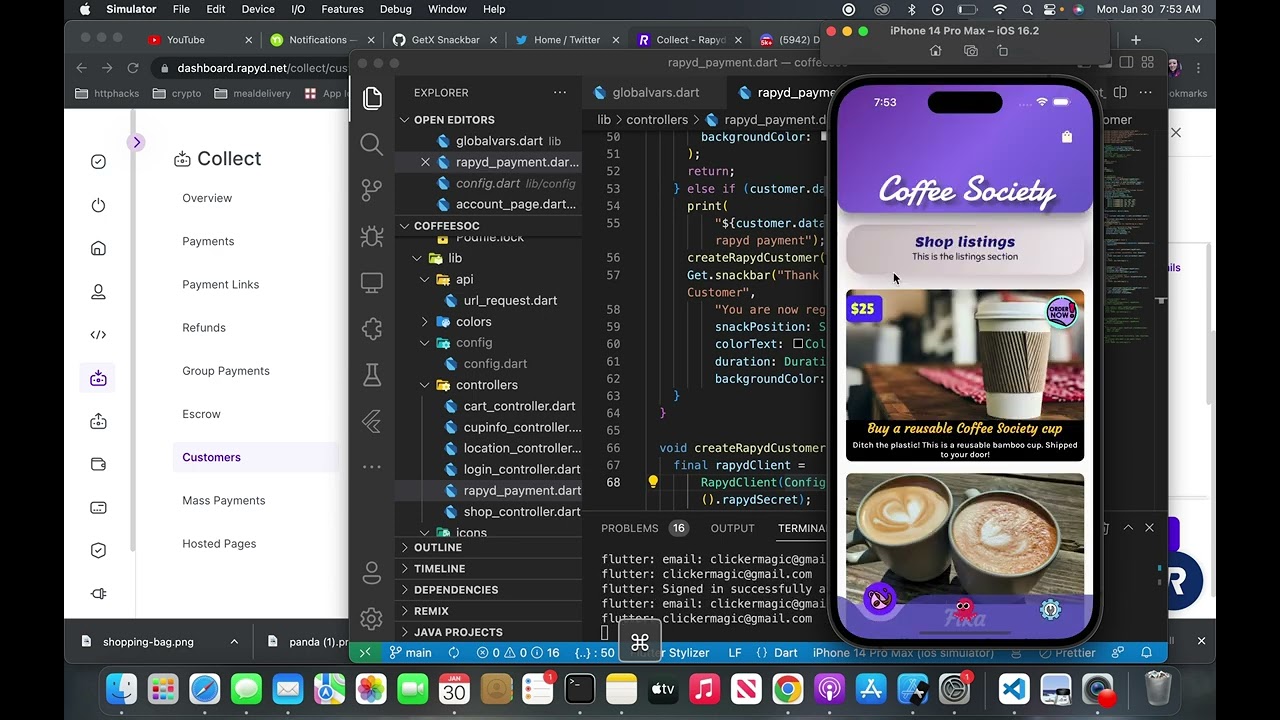The height and width of the screenshot is (720, 1280).
Task: Open the Features menu in the menu bar
Action: [342, 9]
